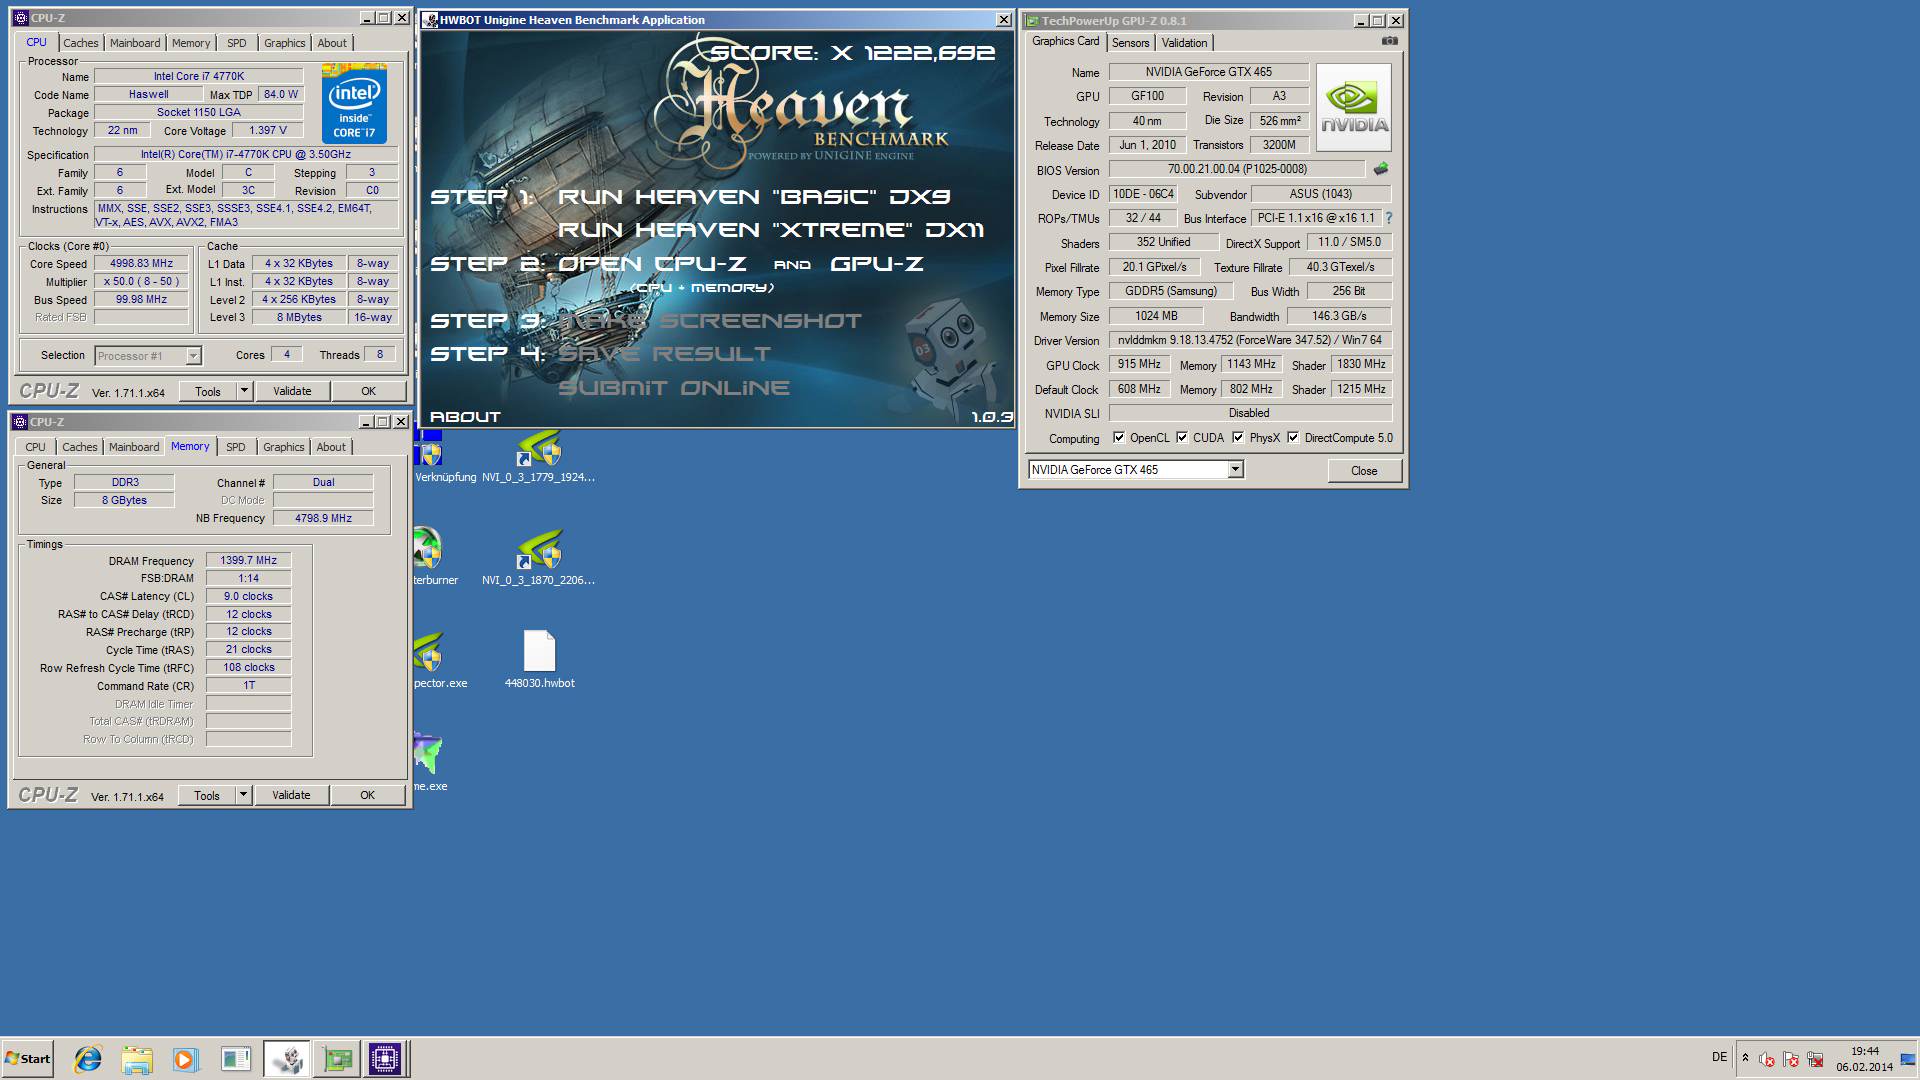Click the Driver Version field in GPU-Z
This screenshot has width=1920, height=1080.
[1250, 340]
